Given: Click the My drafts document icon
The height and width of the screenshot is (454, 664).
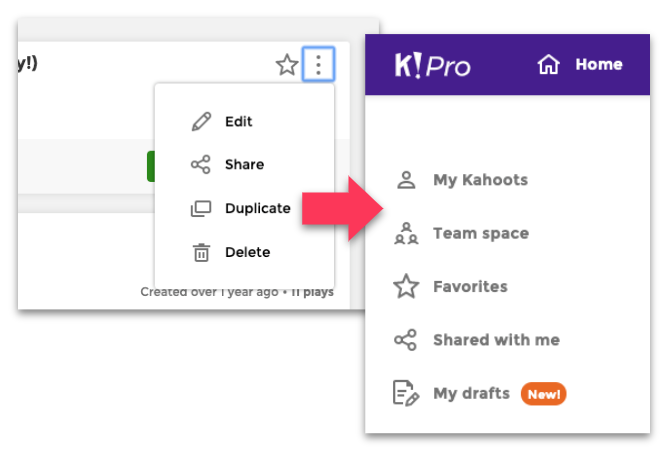Looking at the screenshot, I should click(x=406, y=393).
